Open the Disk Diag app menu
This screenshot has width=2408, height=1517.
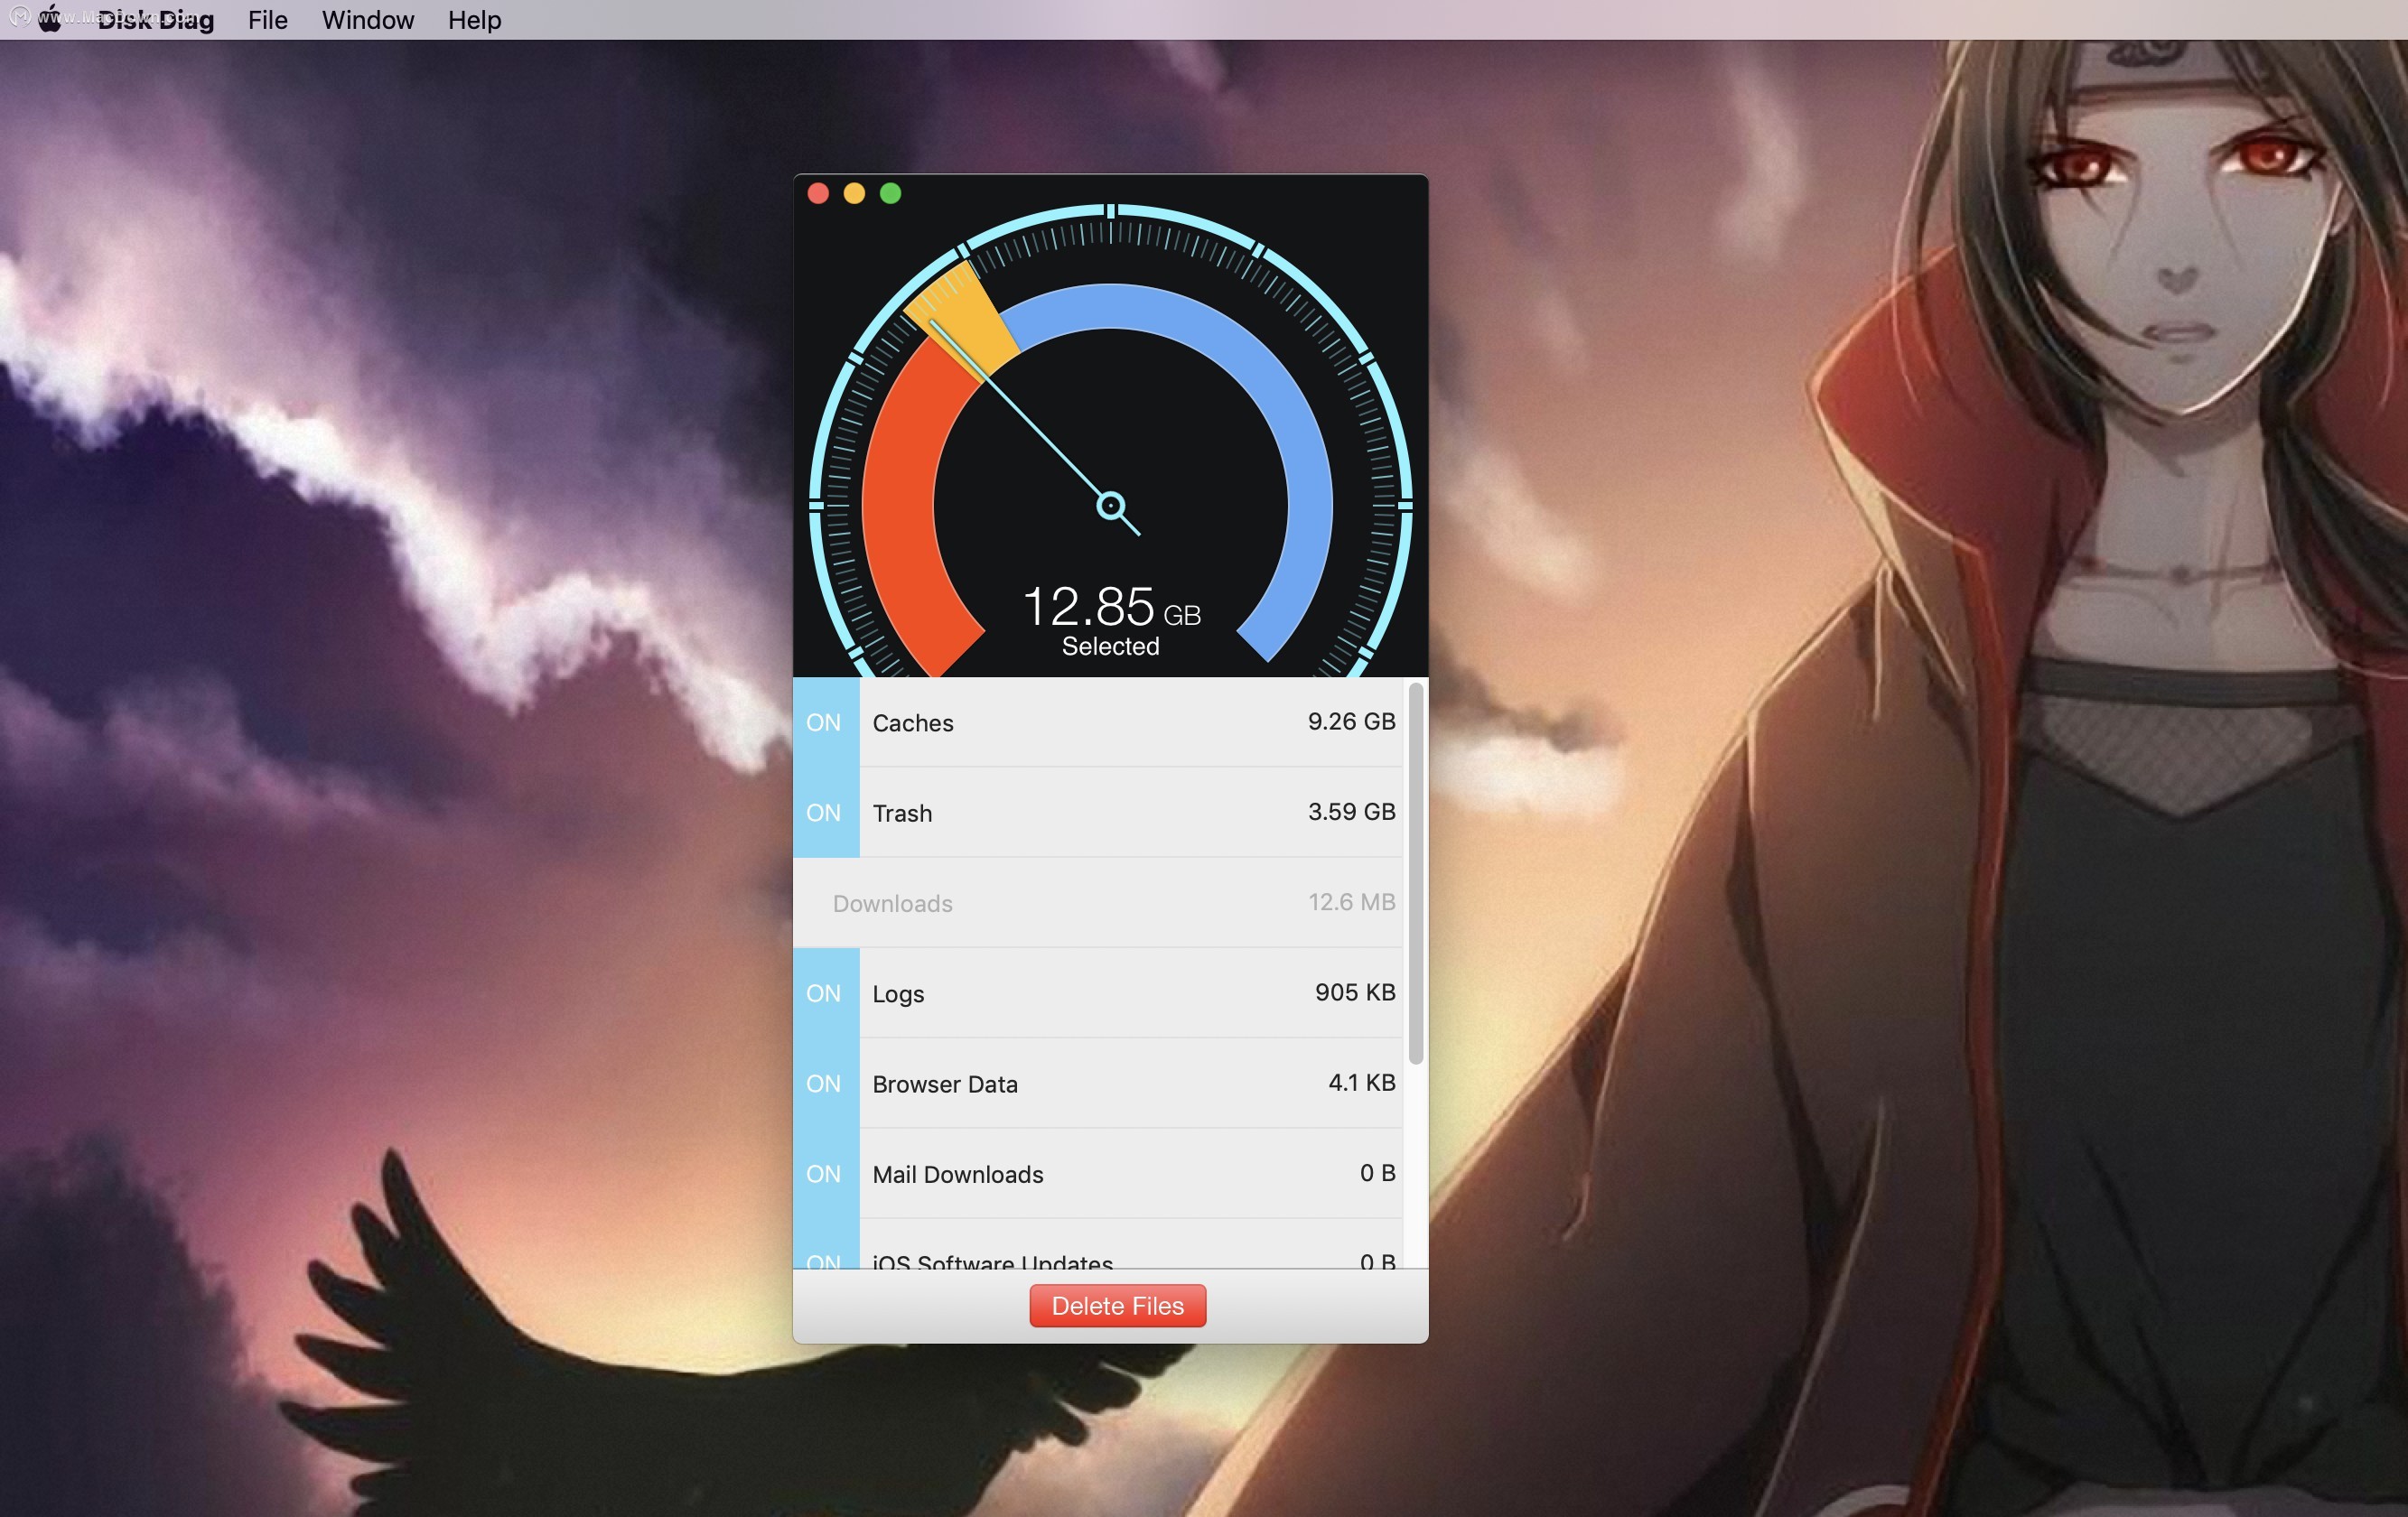coord(156,20)
